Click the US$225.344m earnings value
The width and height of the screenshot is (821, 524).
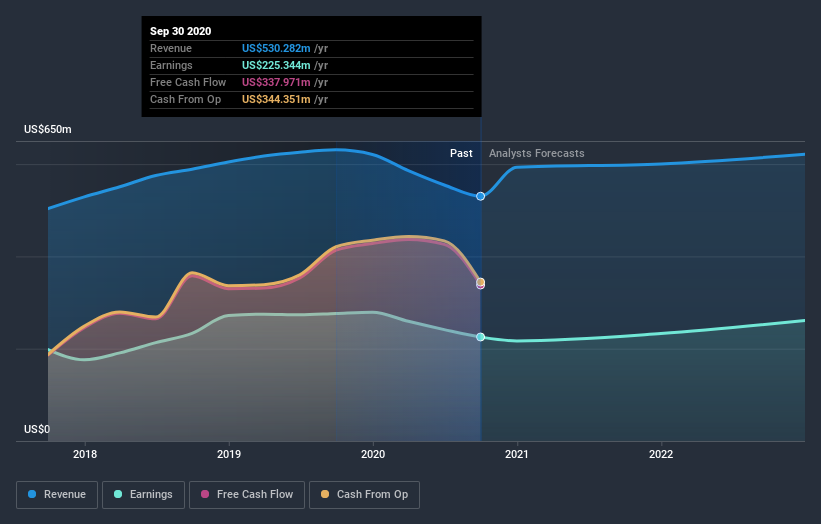pyautogui.click(x=276, y=65)
